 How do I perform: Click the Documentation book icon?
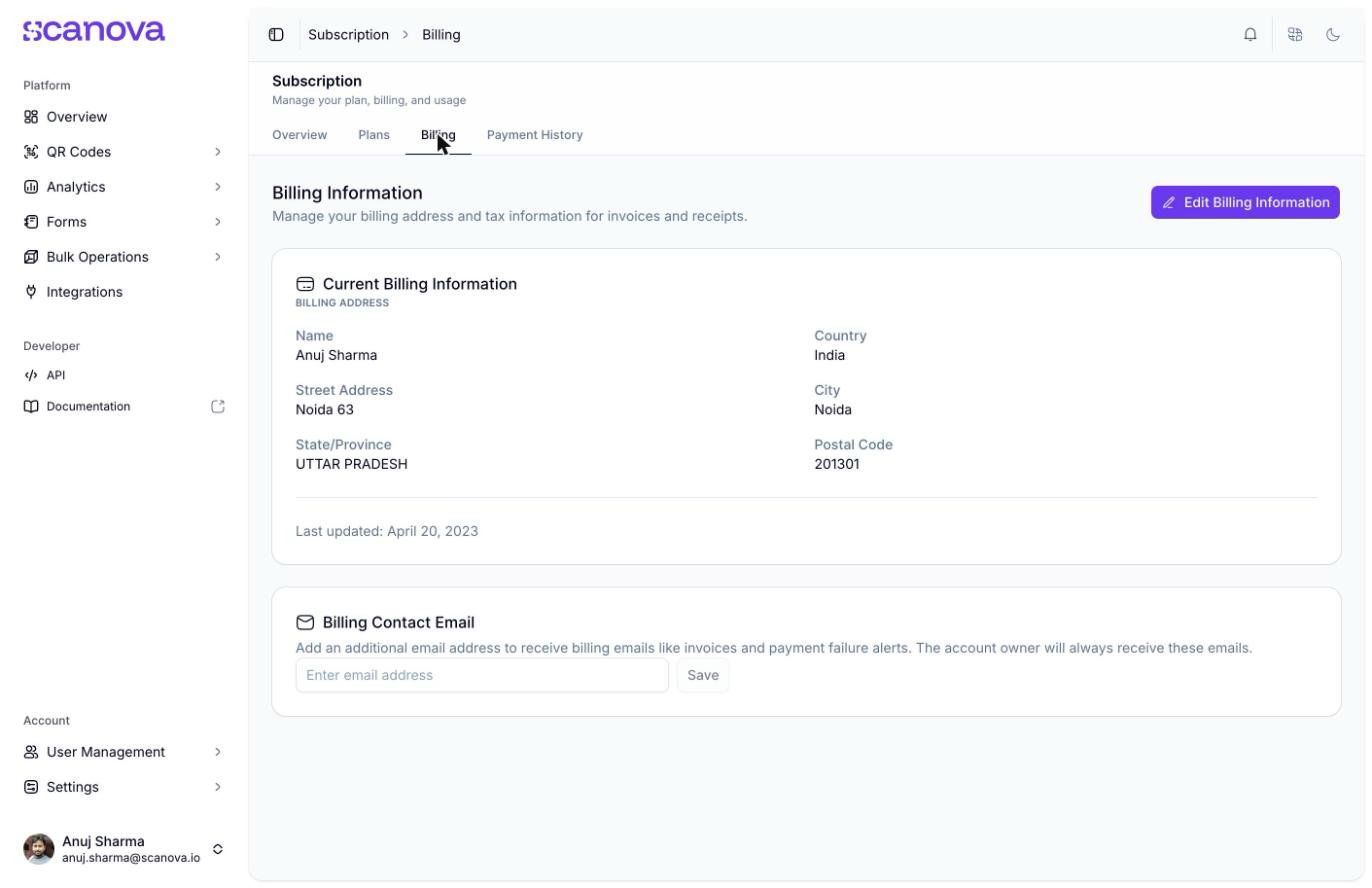click(x=31, y=407)
